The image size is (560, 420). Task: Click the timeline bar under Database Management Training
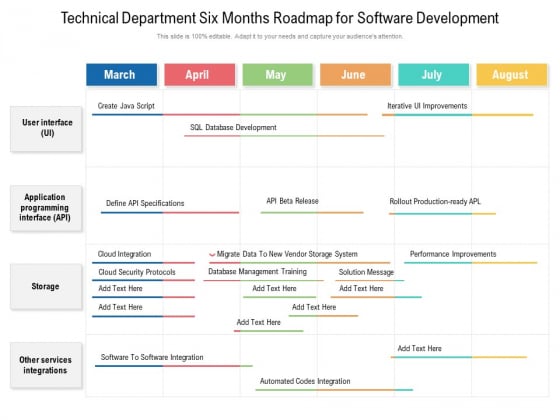(264, 280)
